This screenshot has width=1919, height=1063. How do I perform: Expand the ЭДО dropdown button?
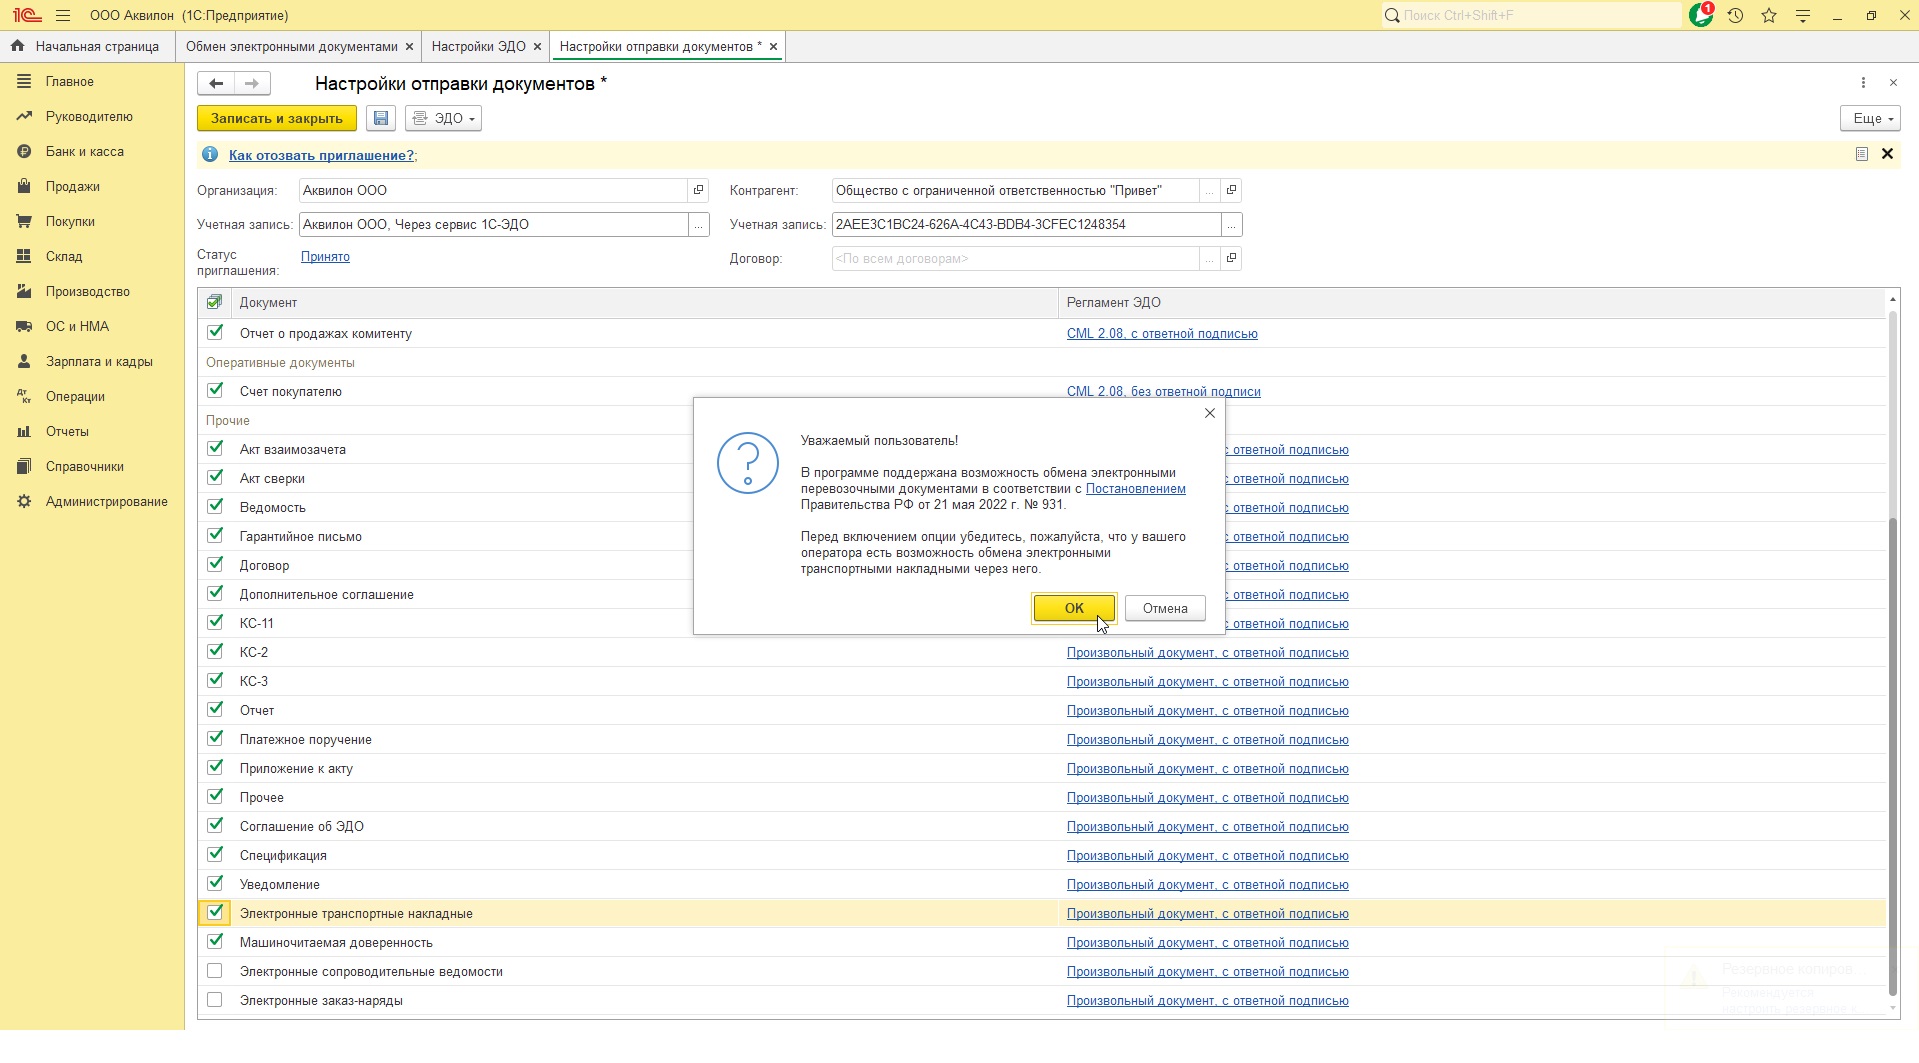[x=444, y=118]
